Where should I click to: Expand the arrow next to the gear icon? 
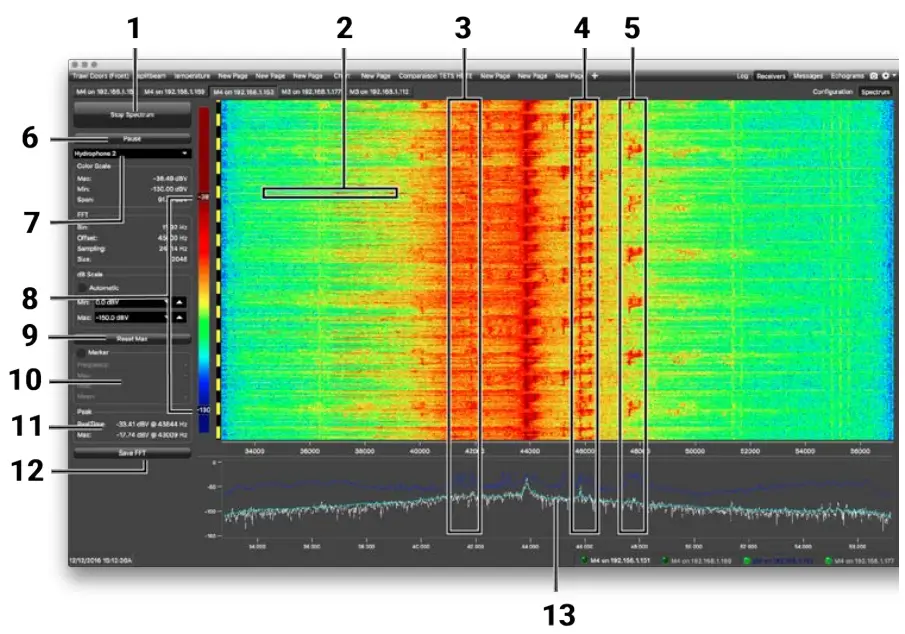coord(894,76)
